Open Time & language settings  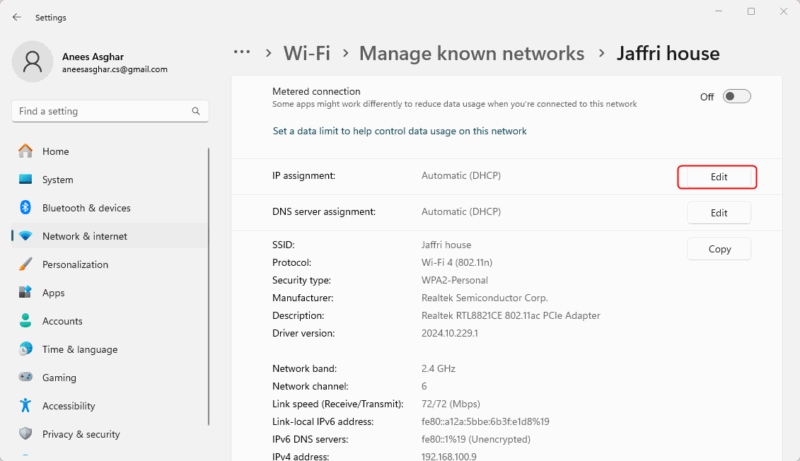pos(79,350)
